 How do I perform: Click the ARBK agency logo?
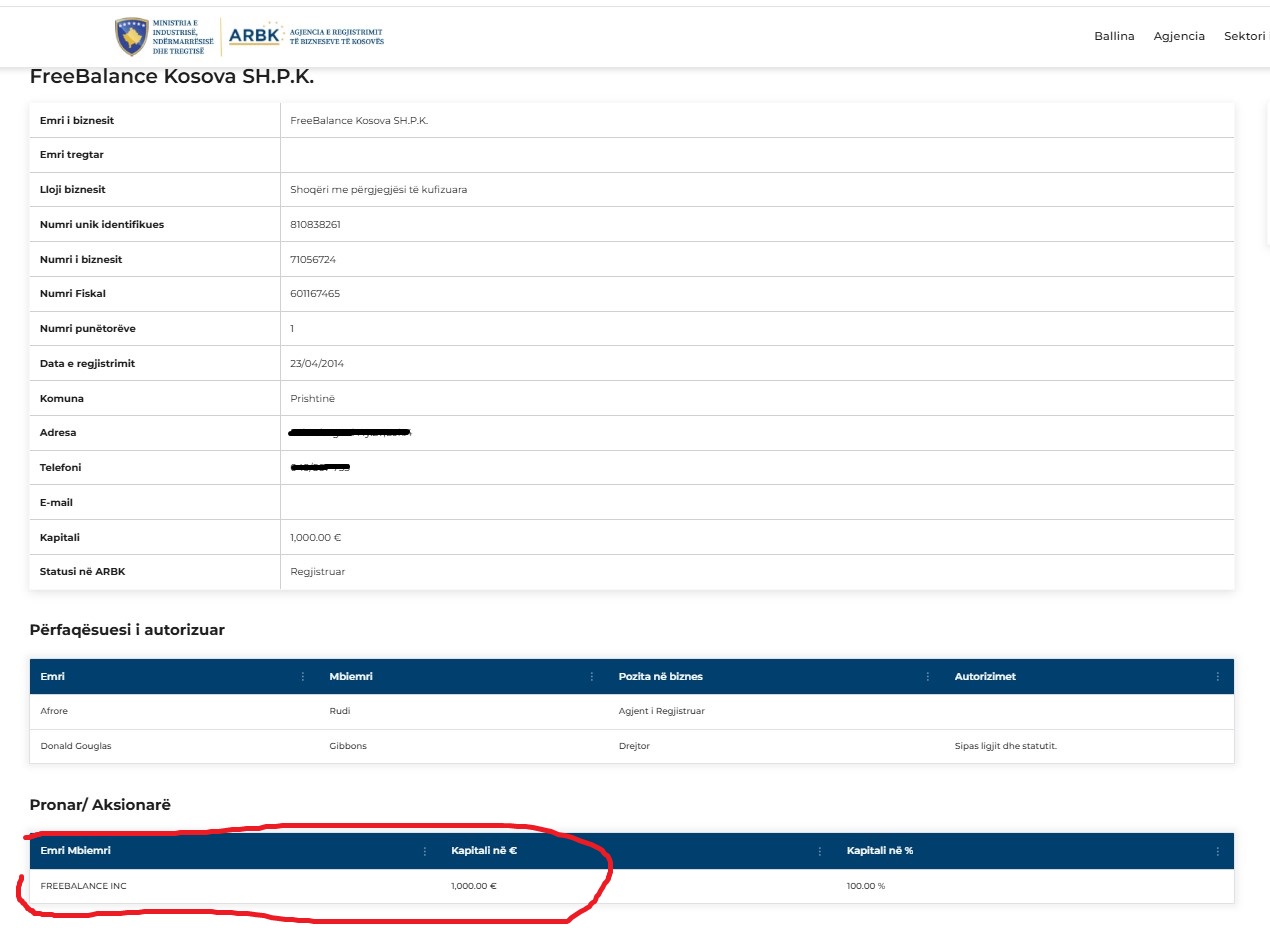tap(306, 36)
